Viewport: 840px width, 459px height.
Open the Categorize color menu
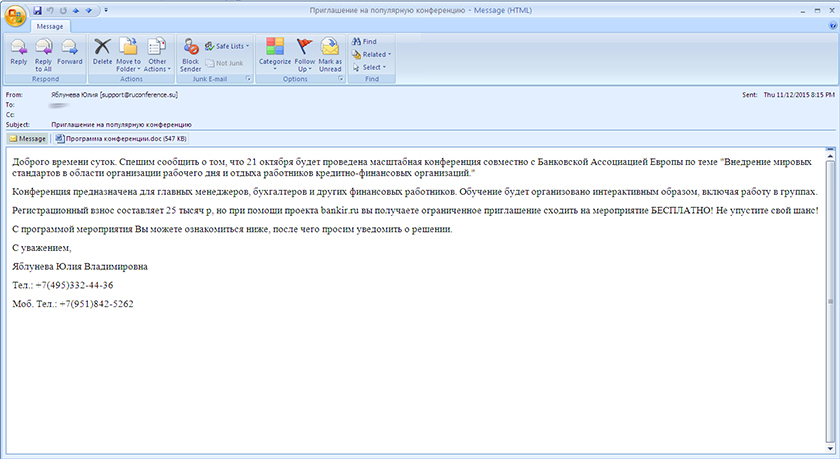pos(275,55)
